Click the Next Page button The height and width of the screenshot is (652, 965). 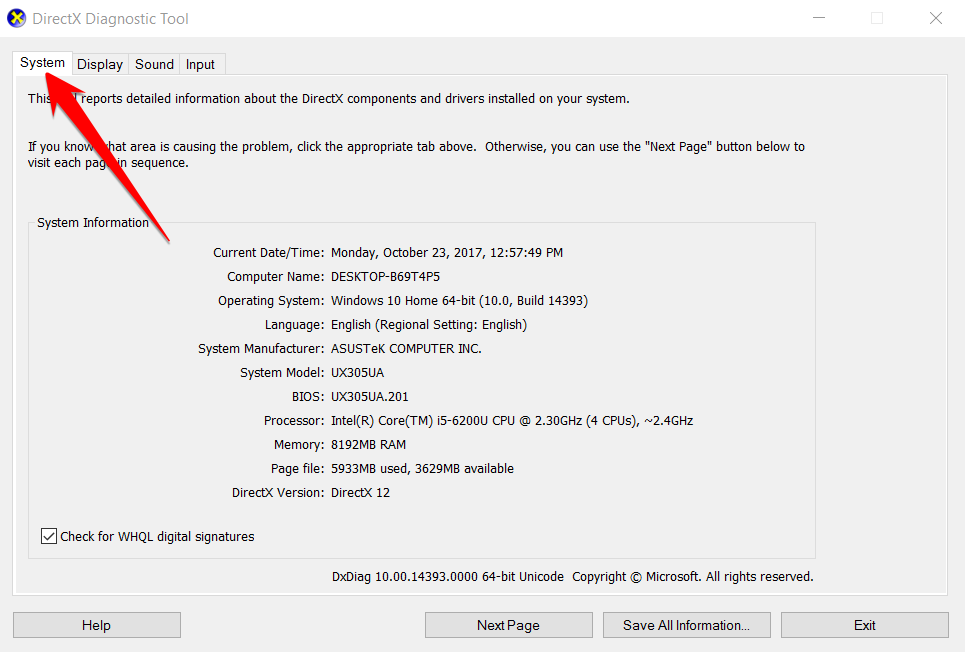pyautogui.click(x=508, y=625)
